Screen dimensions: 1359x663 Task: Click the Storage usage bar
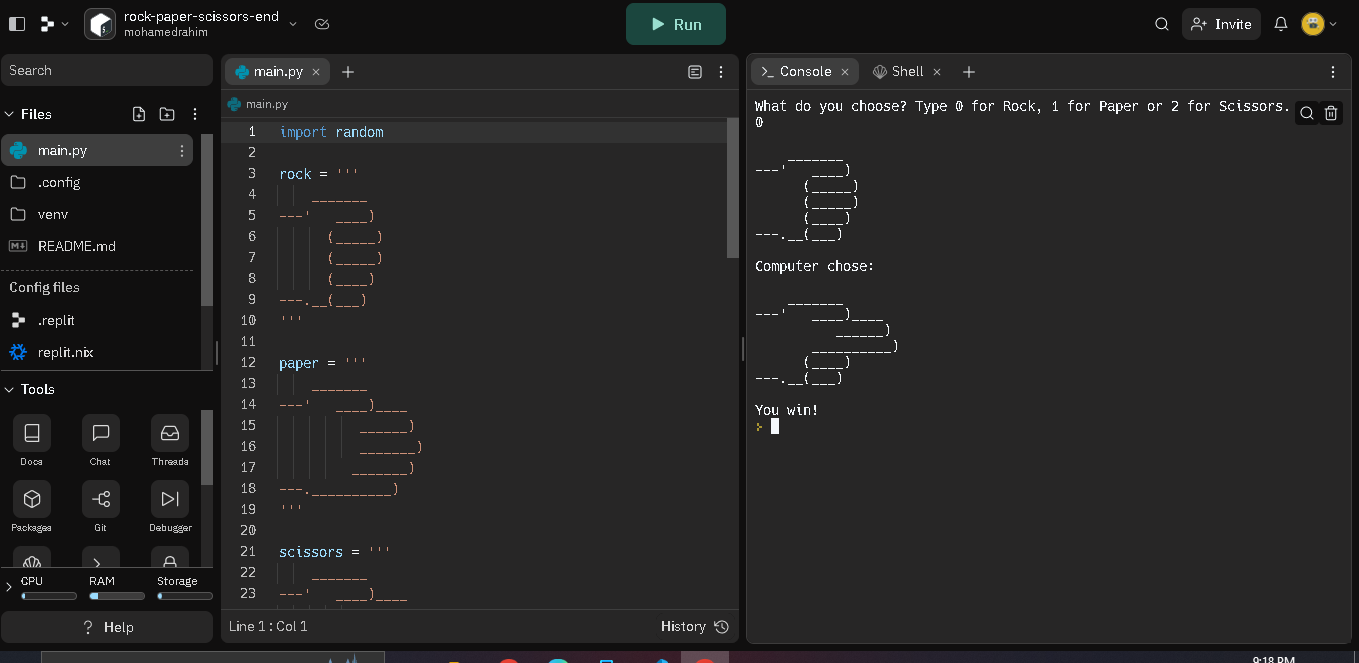point(185,596)
